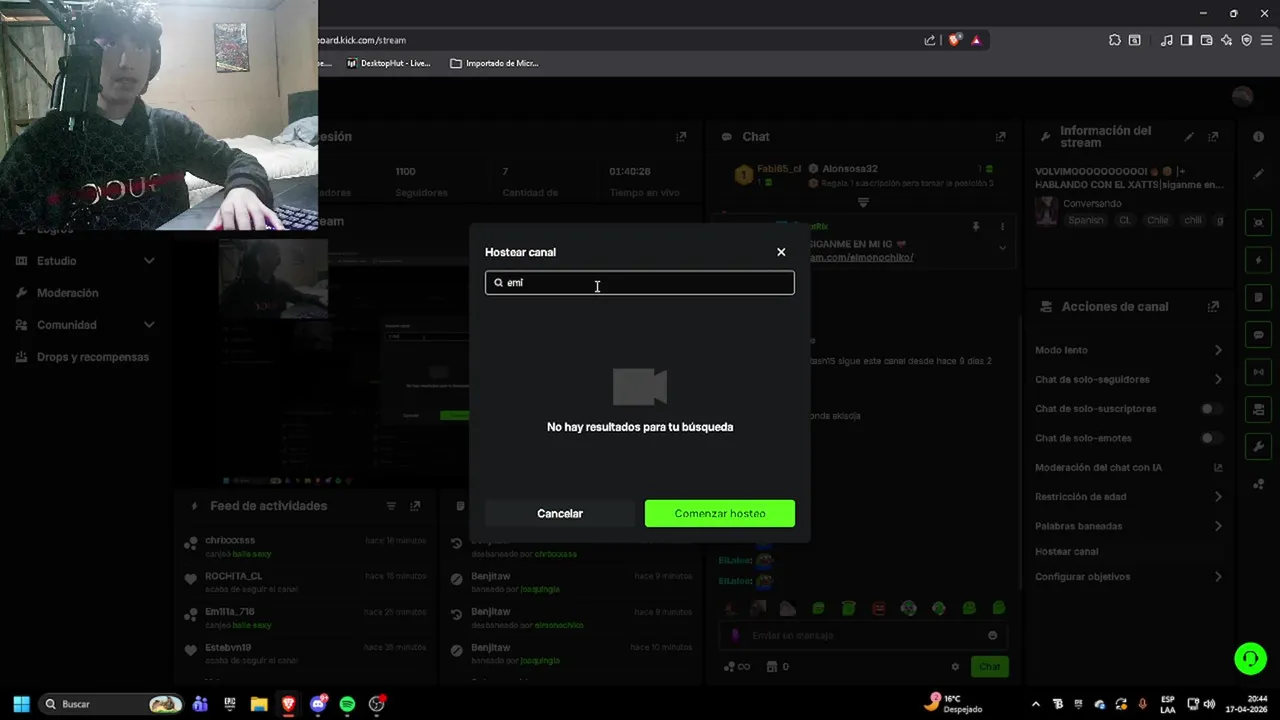
Task: Open Windows Start menu
Action: click(x=21, y=704)
